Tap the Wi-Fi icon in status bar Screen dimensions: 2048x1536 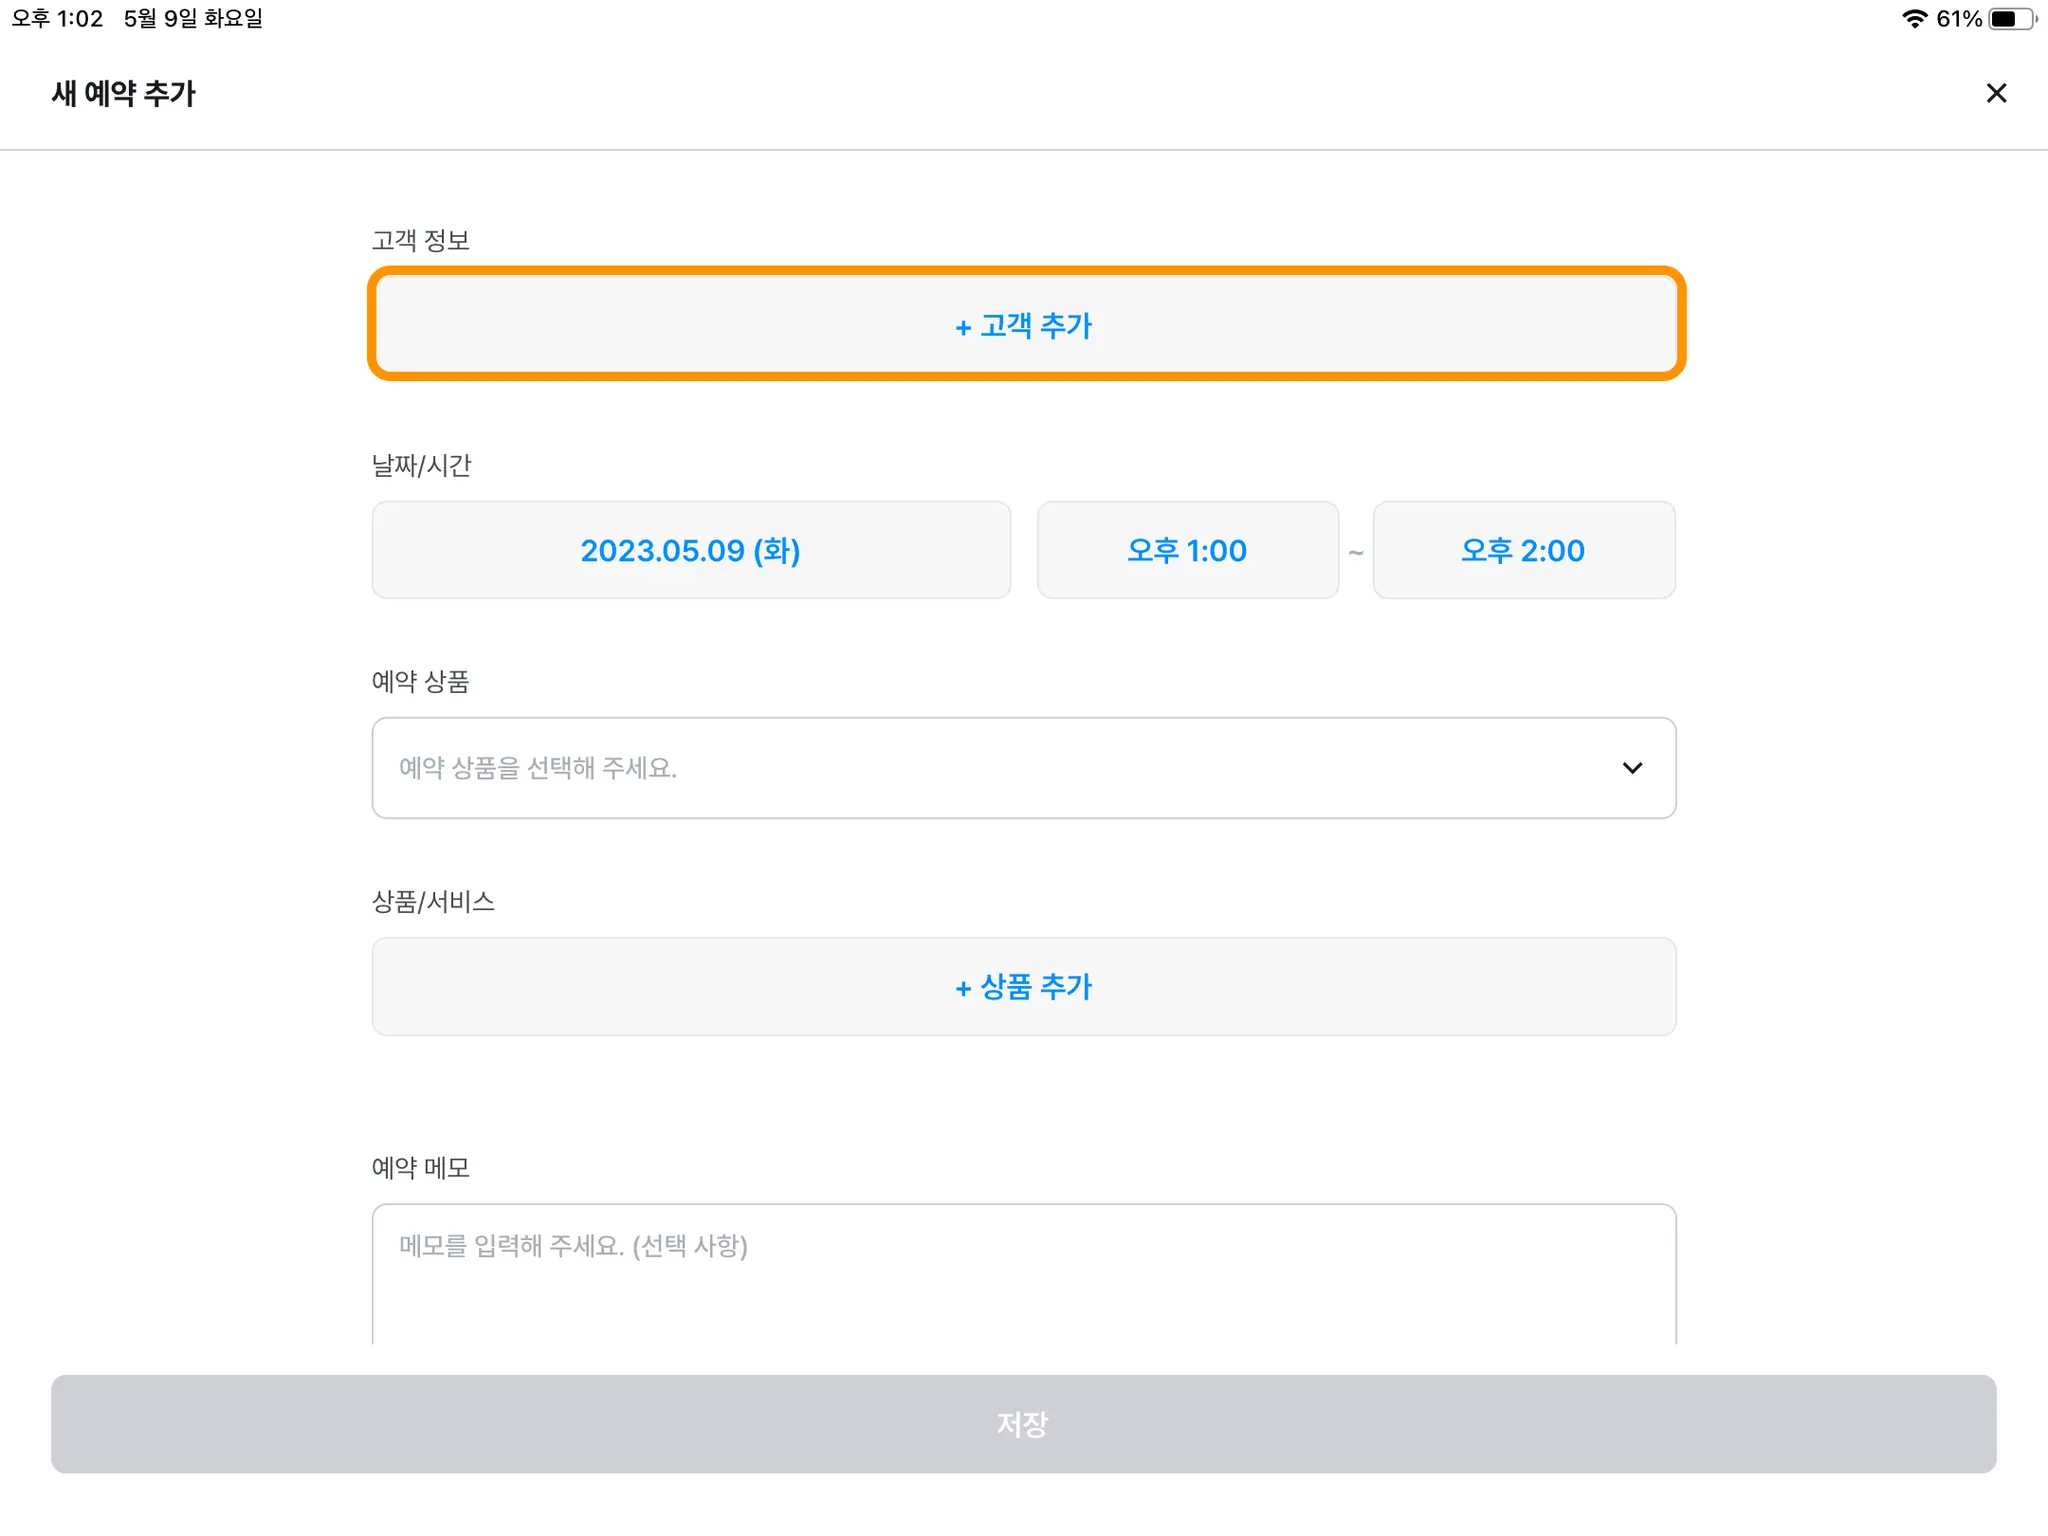tap(1914, 19)
